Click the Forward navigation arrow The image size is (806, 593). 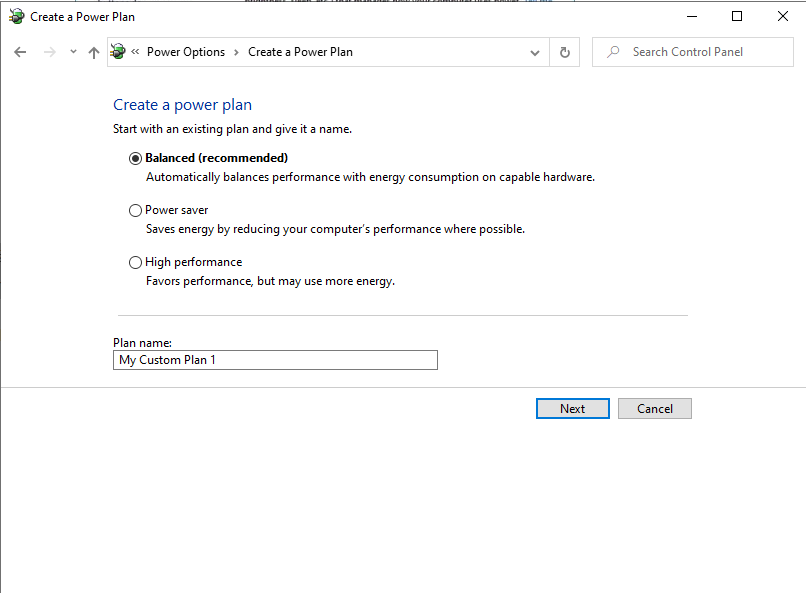point(49,52)
